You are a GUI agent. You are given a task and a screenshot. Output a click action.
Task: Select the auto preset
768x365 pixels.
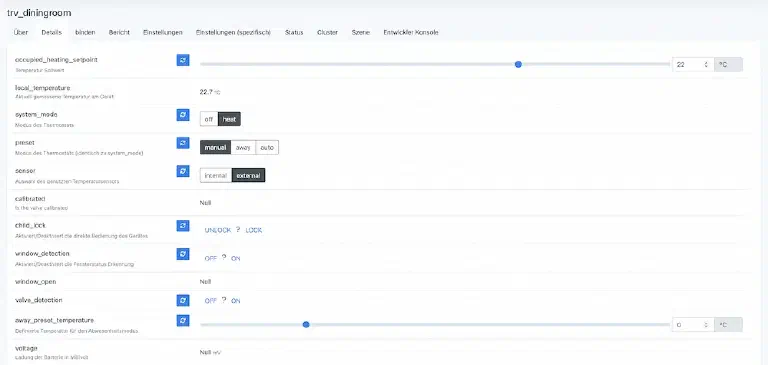pyautogui.click(x=267, y=147)
